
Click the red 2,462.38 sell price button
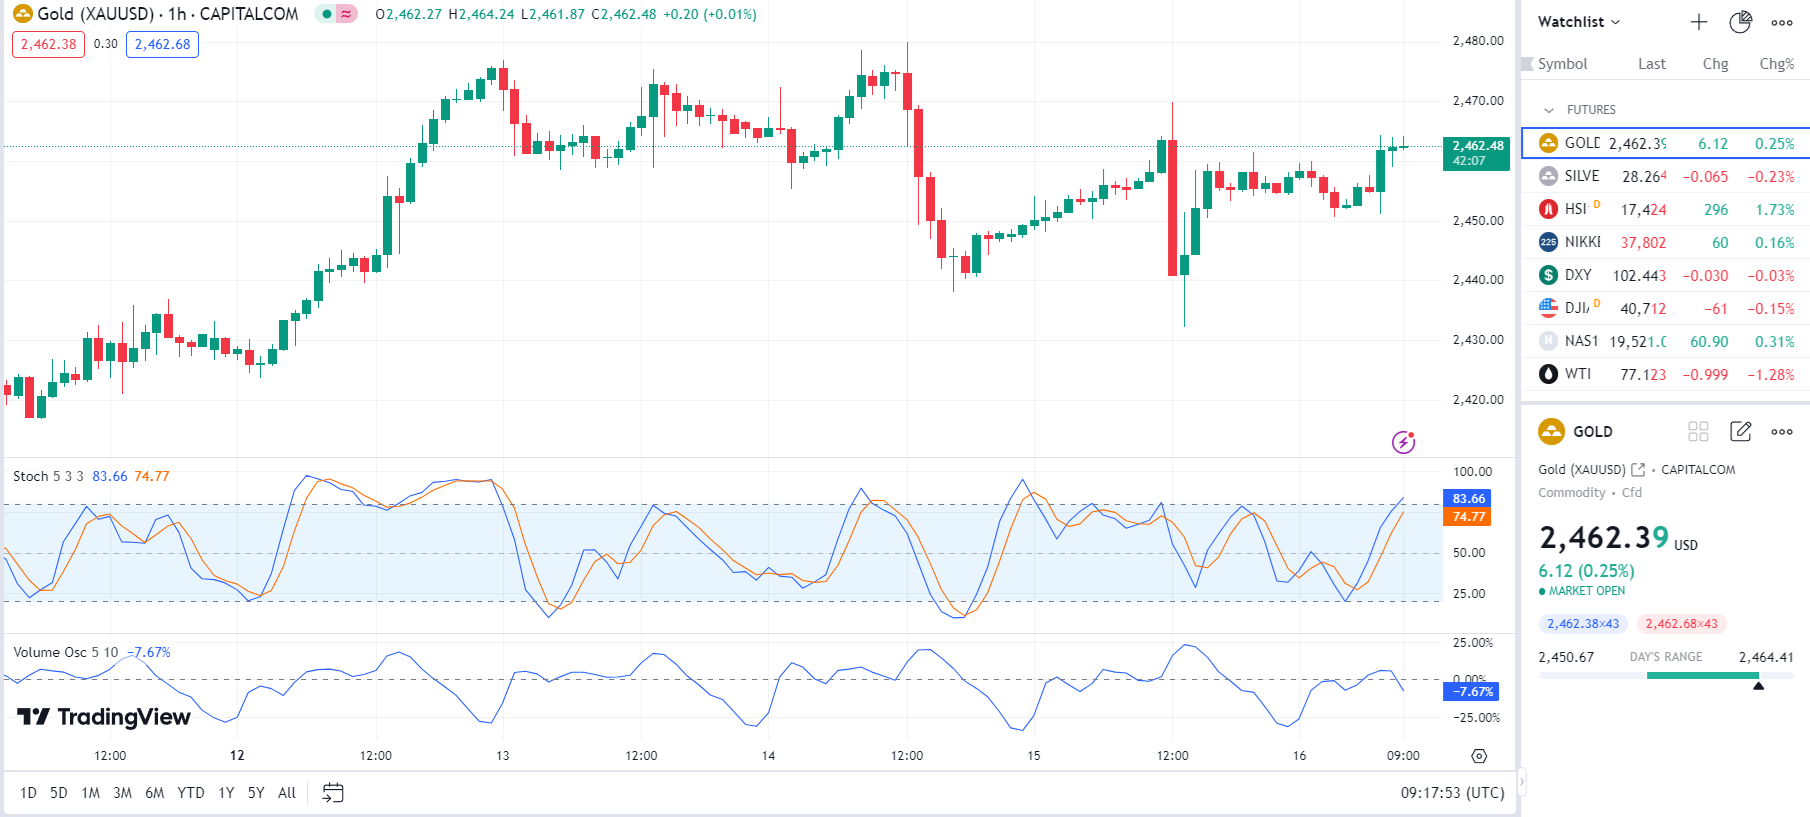click(48, 44)
